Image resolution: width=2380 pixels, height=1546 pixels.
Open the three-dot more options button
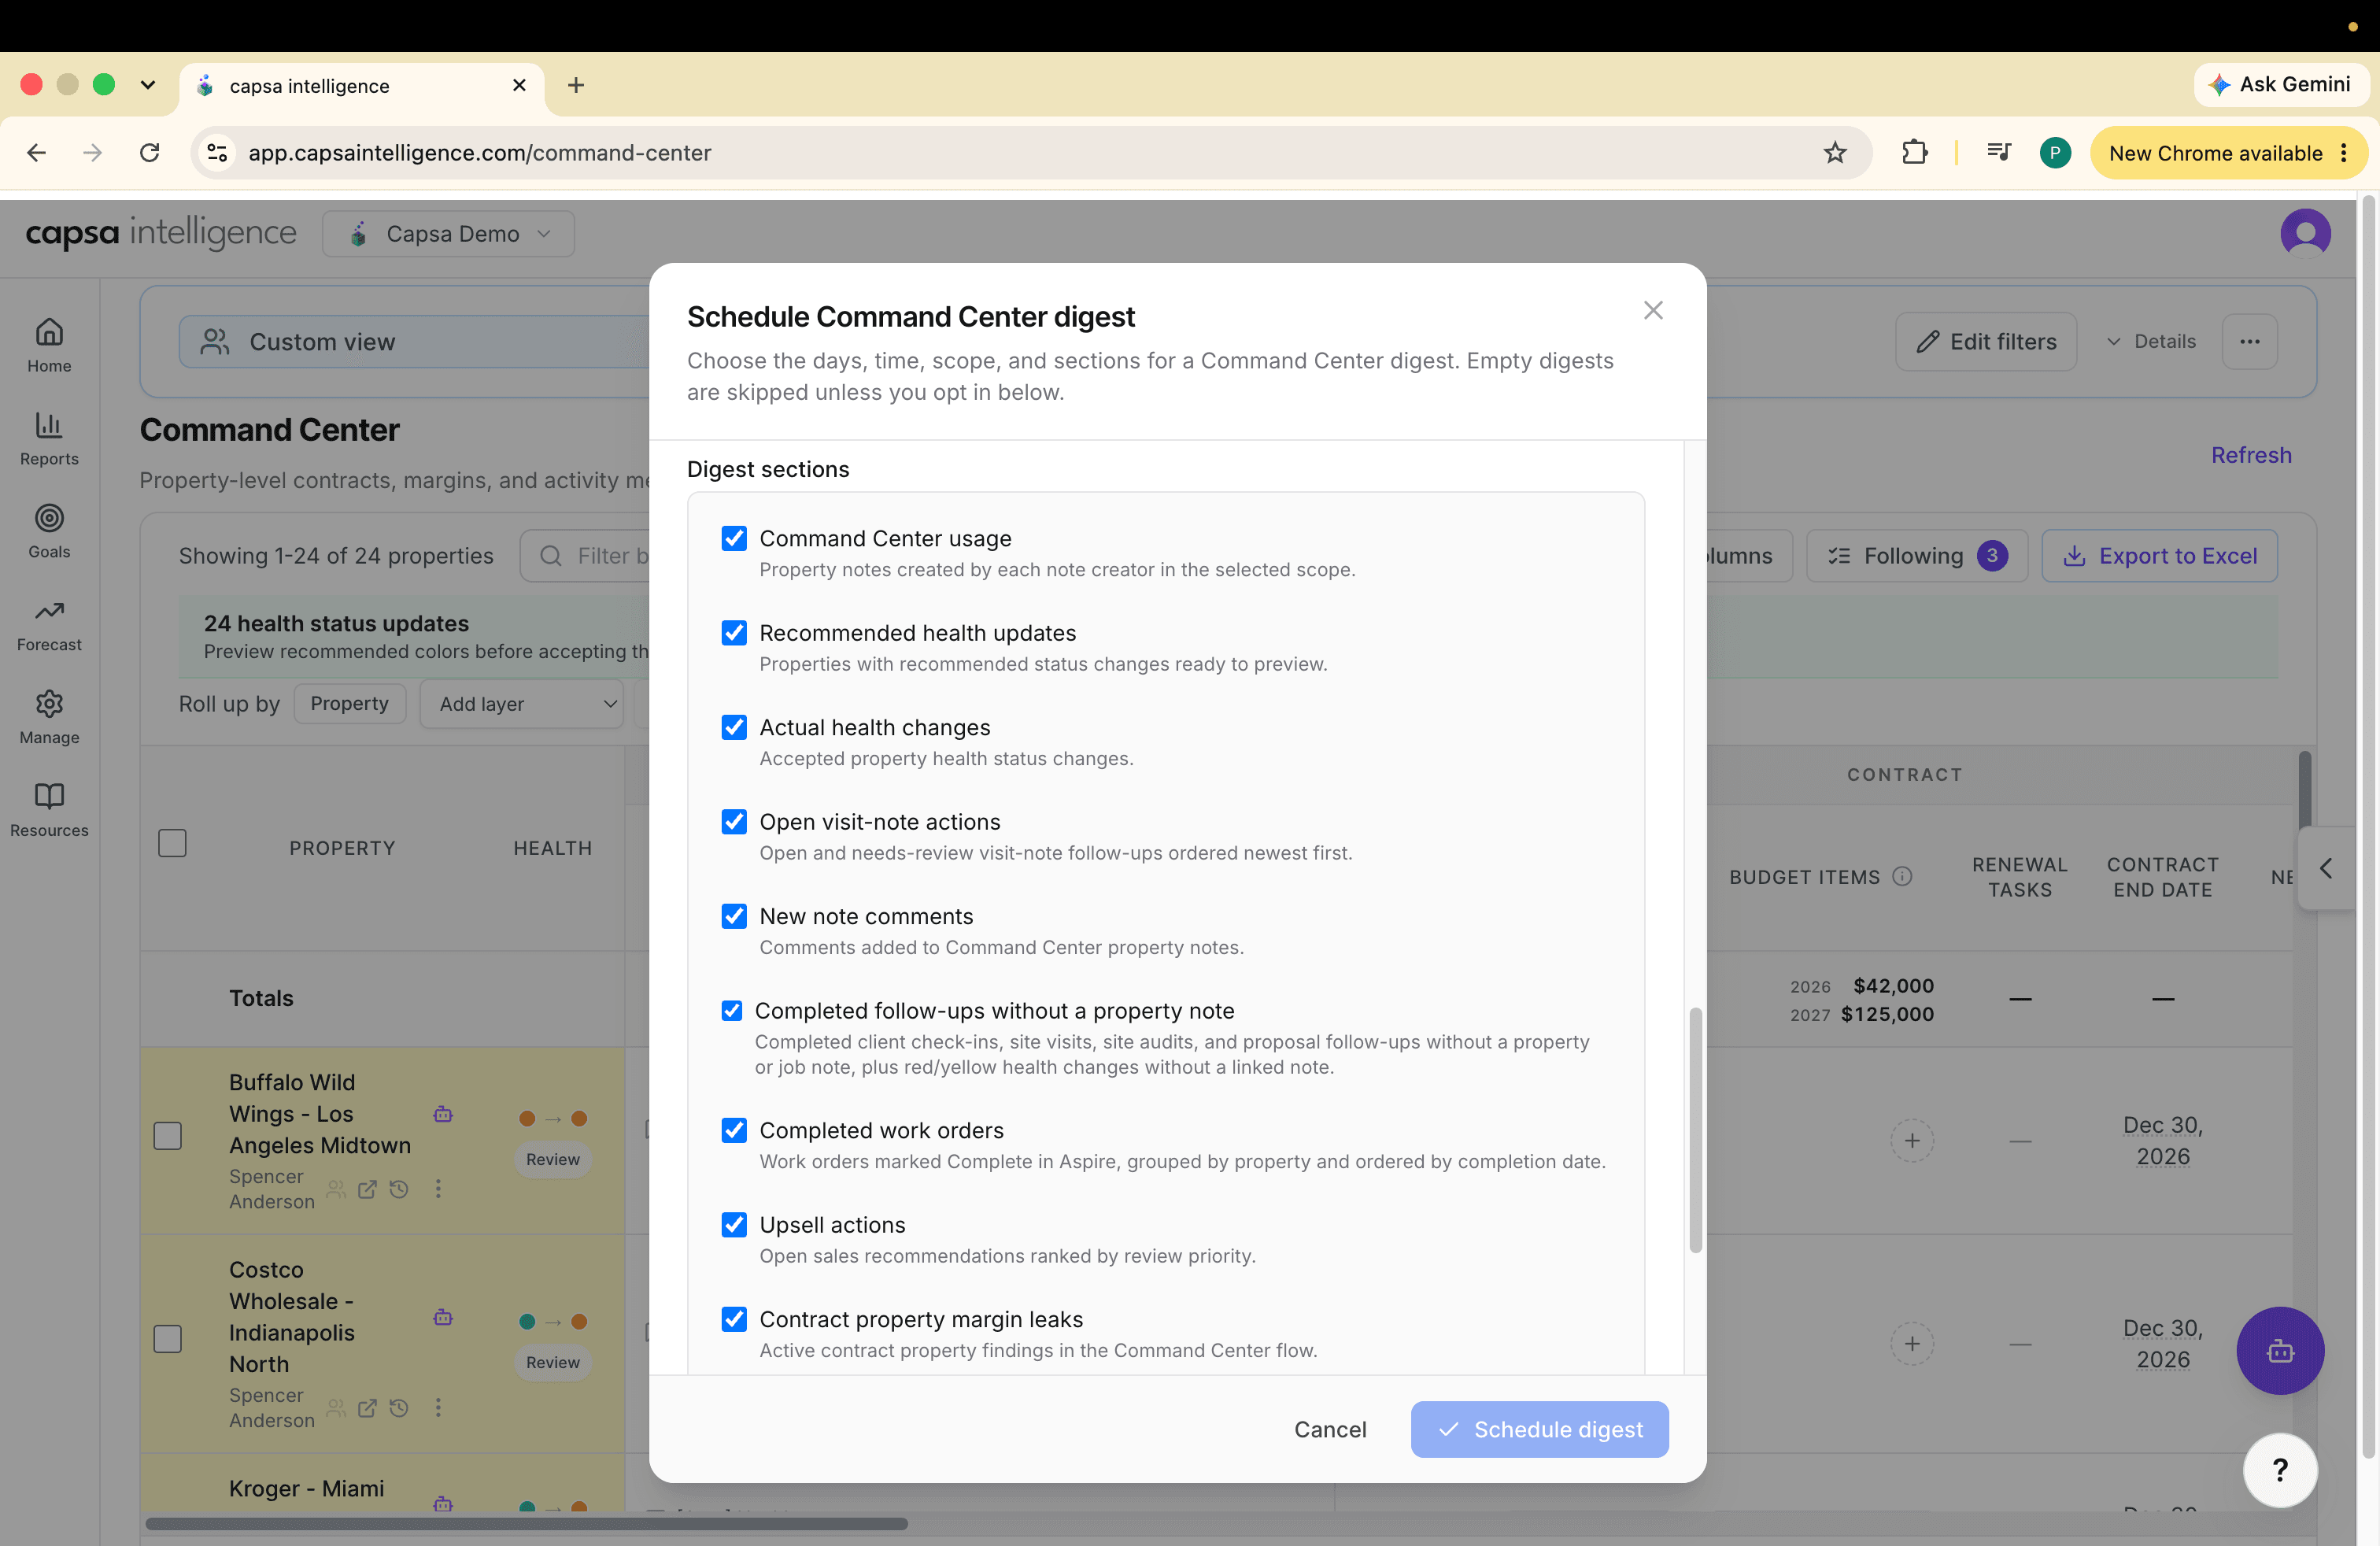coord(2250,342)
